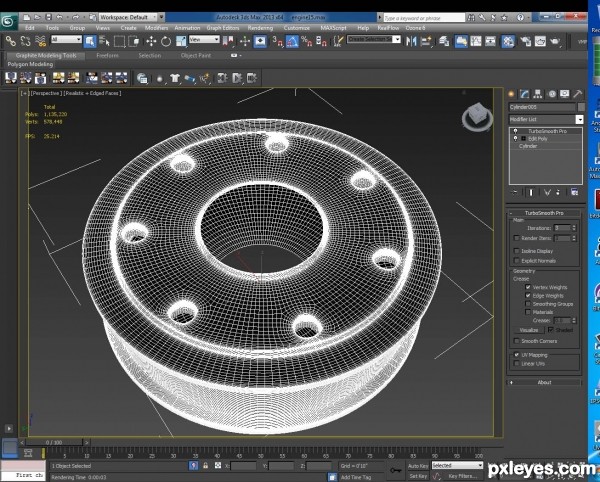Click the Align tool icon
Screen dimensions: 600x482
pyautogui.click(x=426, y=41)
